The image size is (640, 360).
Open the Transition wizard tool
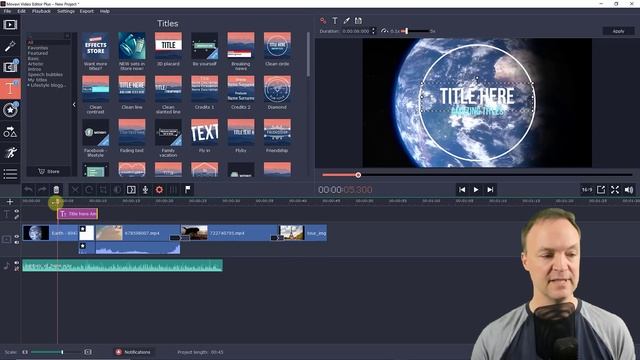[x=131, y=189]
